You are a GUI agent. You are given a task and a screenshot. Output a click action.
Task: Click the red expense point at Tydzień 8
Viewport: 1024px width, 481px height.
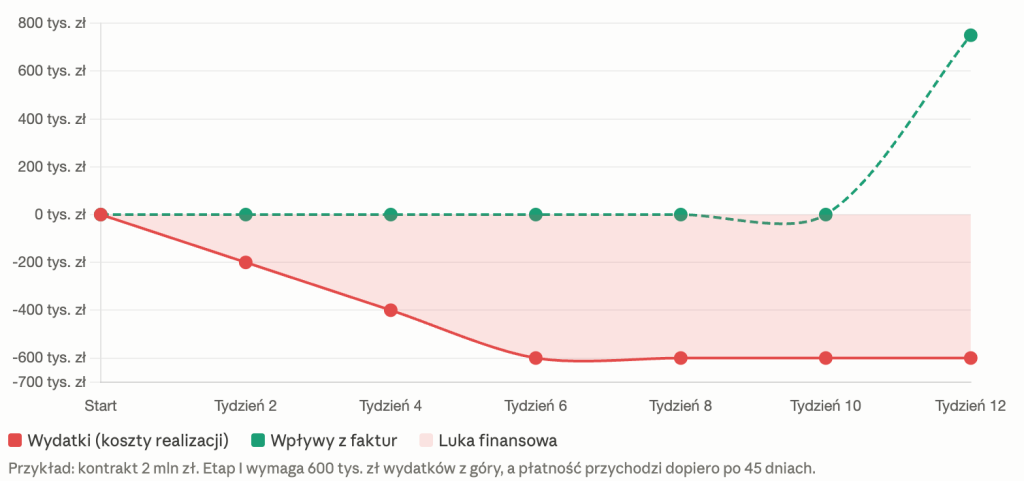pyautogui.click(x=681, y=358)
